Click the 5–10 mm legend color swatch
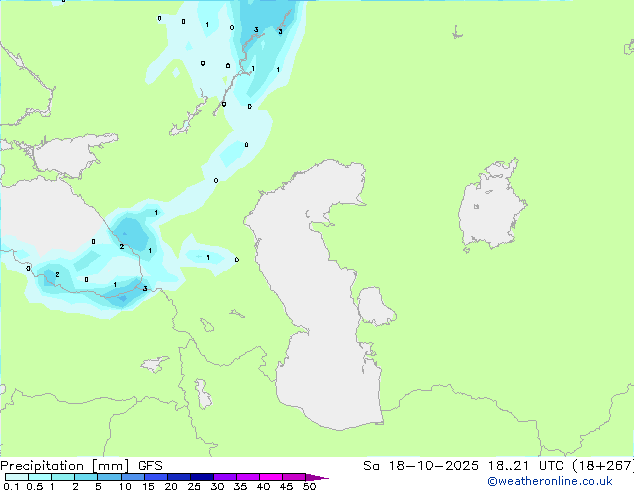 (x=109, y=477)
